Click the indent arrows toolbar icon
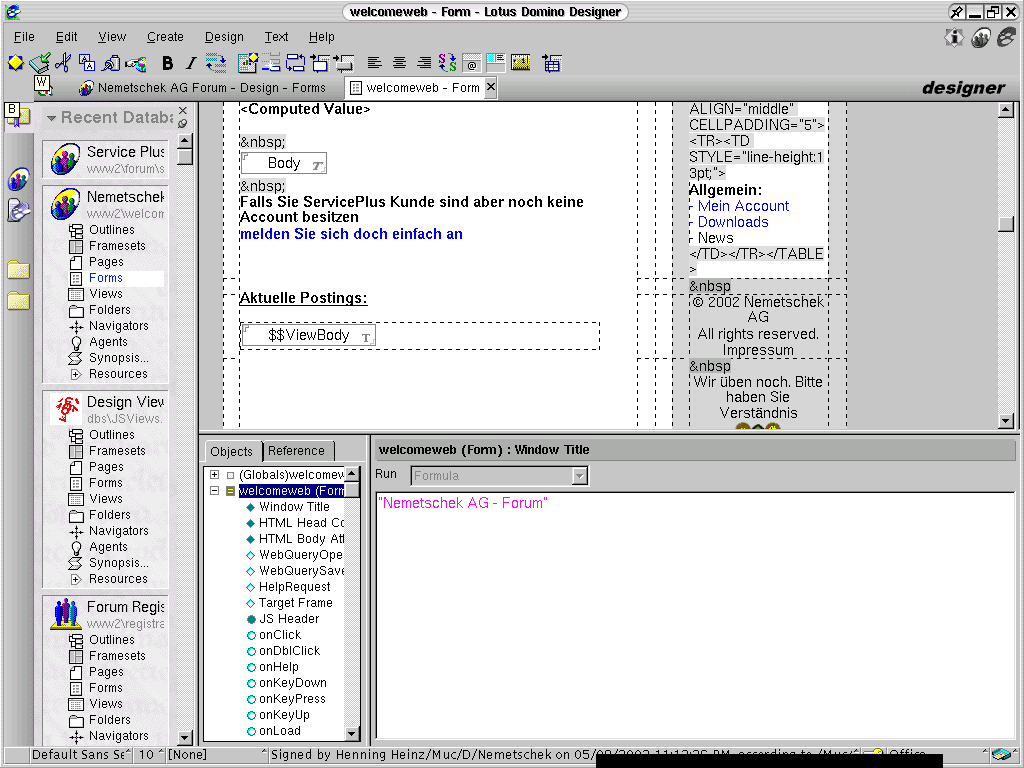Image resolution: width=1024 pixels, height=768 pixels. pos(216,63)
